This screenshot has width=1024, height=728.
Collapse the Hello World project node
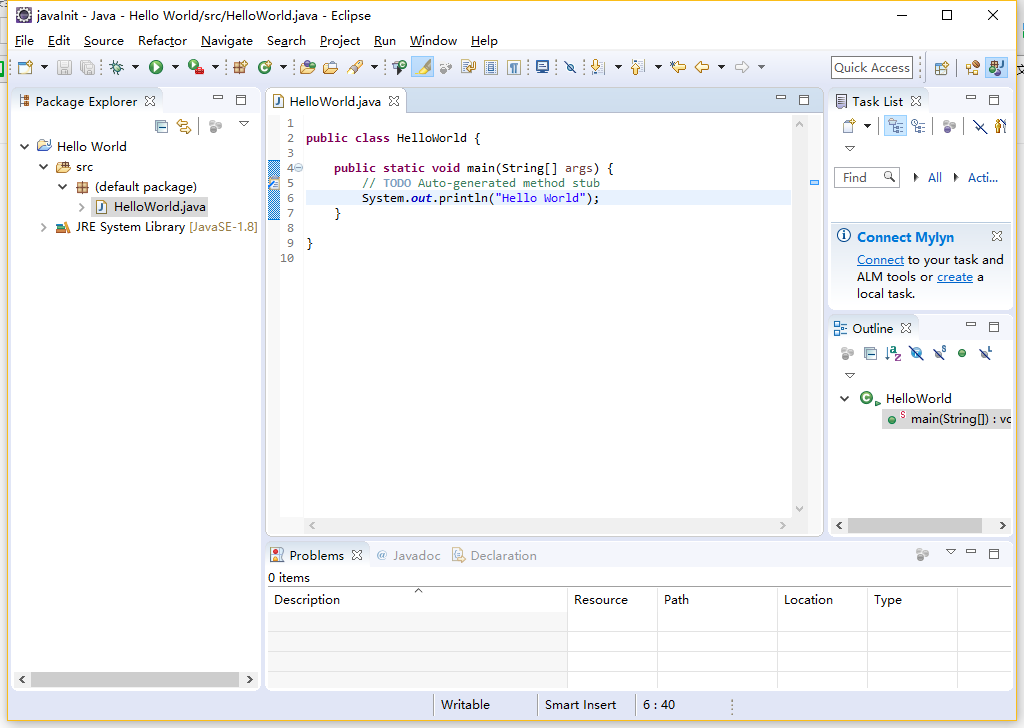click(x=25, y=146)
